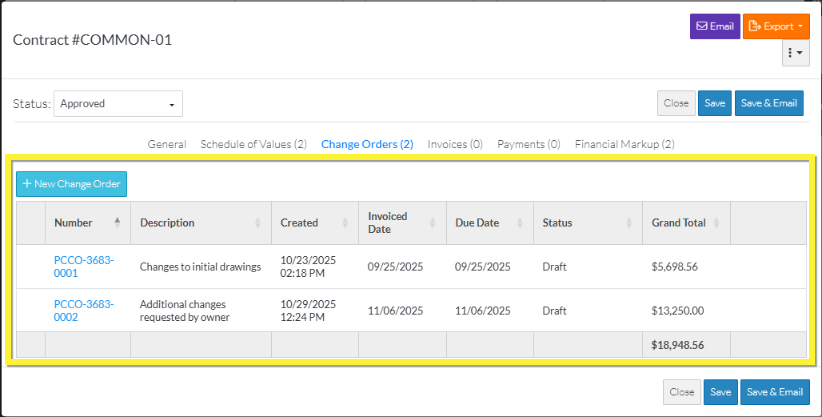This screenshot has width=822, height=417.
Task: Sort table by Description column sort icon
Action: pyautogui.click(x=258, y=223)
